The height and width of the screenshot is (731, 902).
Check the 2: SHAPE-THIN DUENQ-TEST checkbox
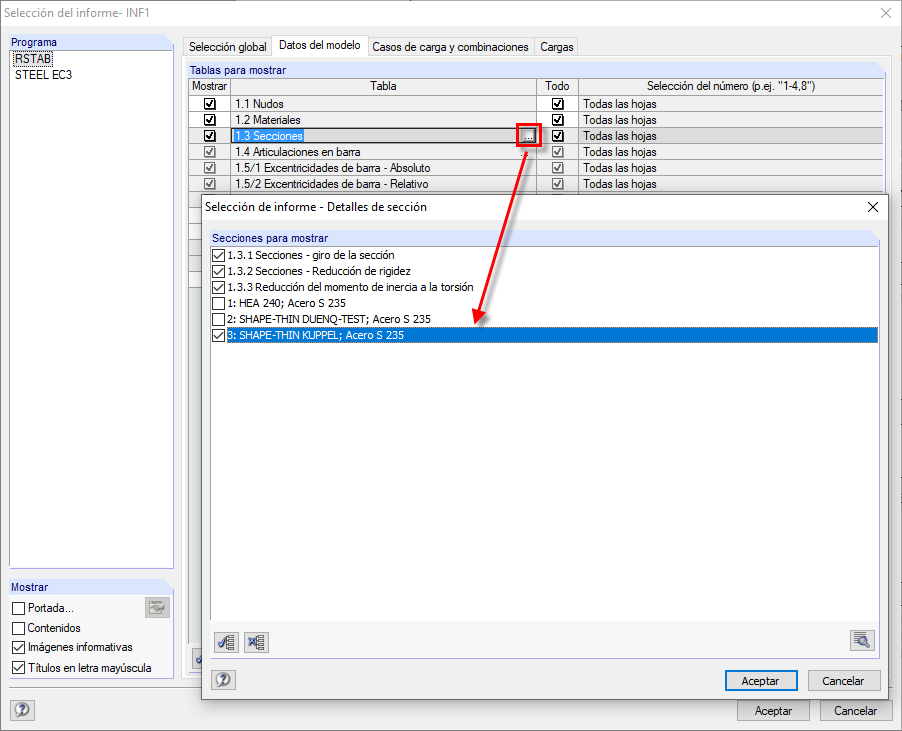click(219, 319)
